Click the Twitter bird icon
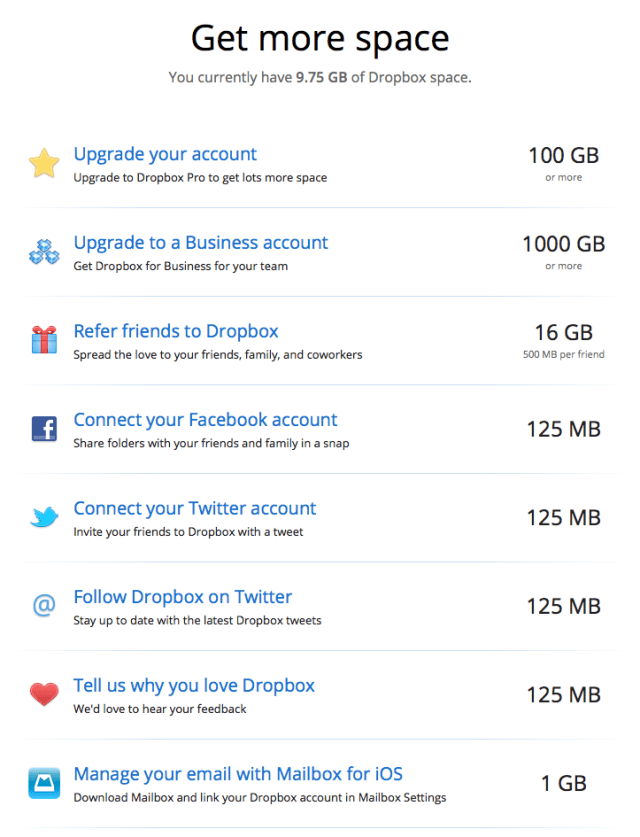 (x=44, y=518)
